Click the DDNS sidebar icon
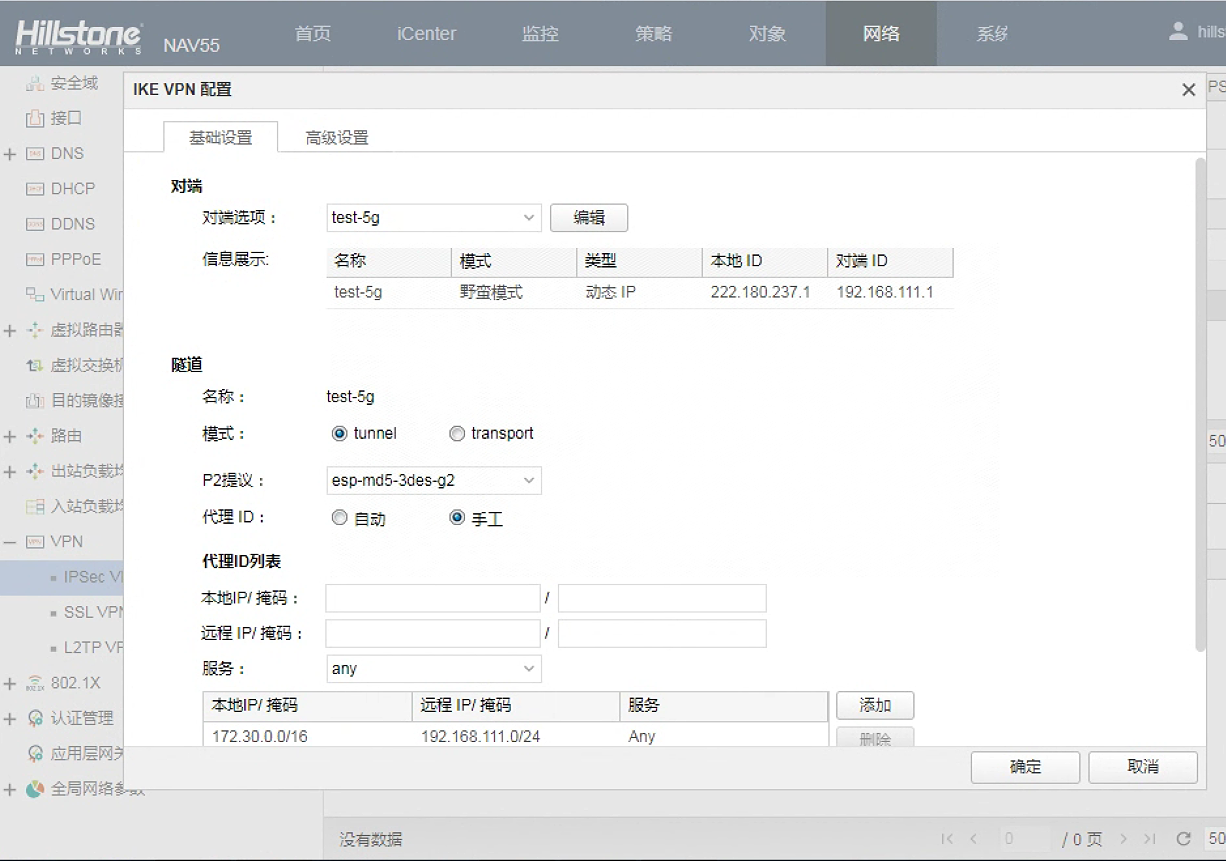Screen dimensions: 1226x861 point(35,224)
